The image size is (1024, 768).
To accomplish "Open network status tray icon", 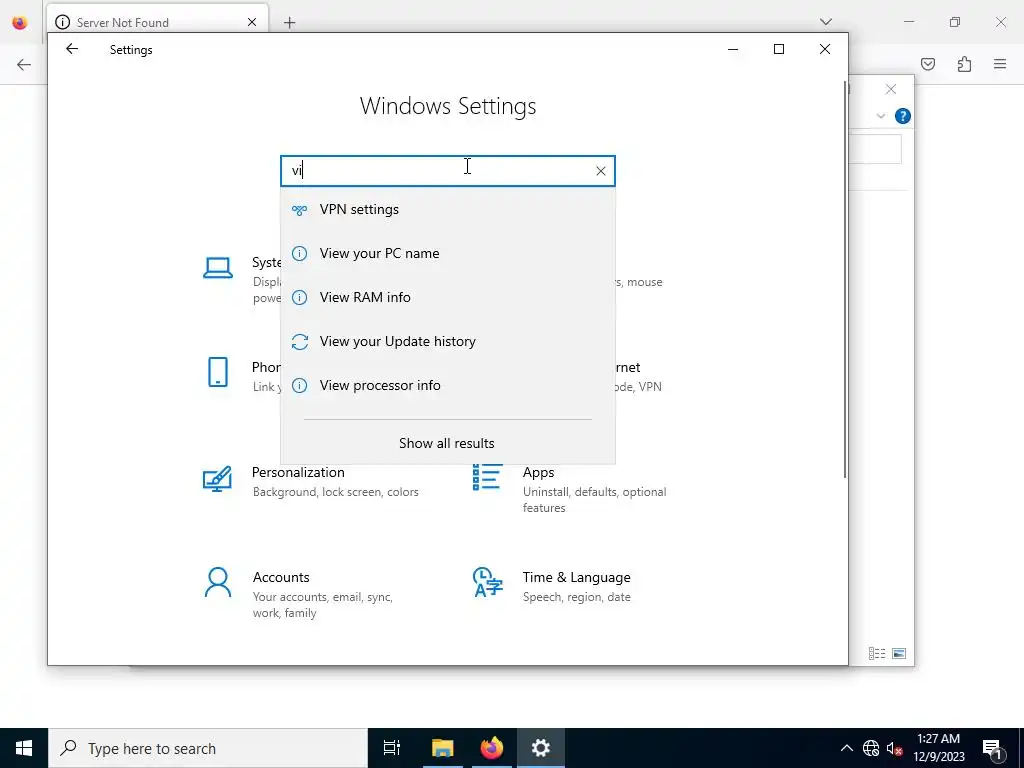I will click(871, 748).
